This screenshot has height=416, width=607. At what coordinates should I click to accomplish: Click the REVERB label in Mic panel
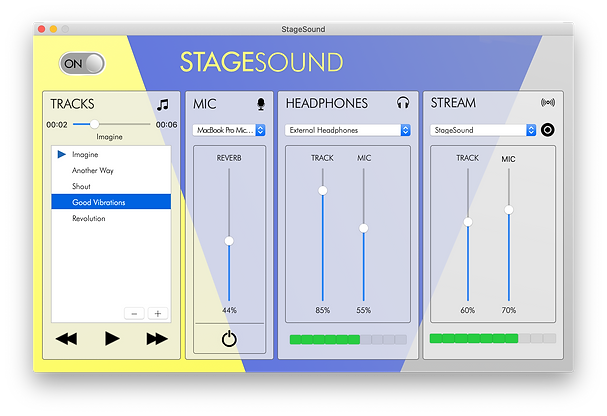(x=229, y=158)
